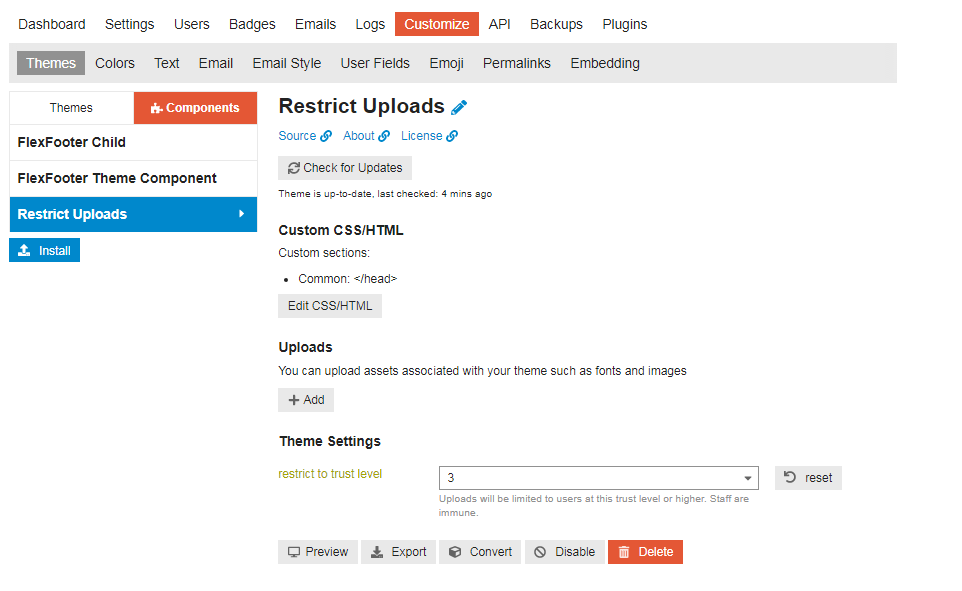962x591 pixels.
Task: Click the chain icon next to License
Action: click(x=452, y=136)
